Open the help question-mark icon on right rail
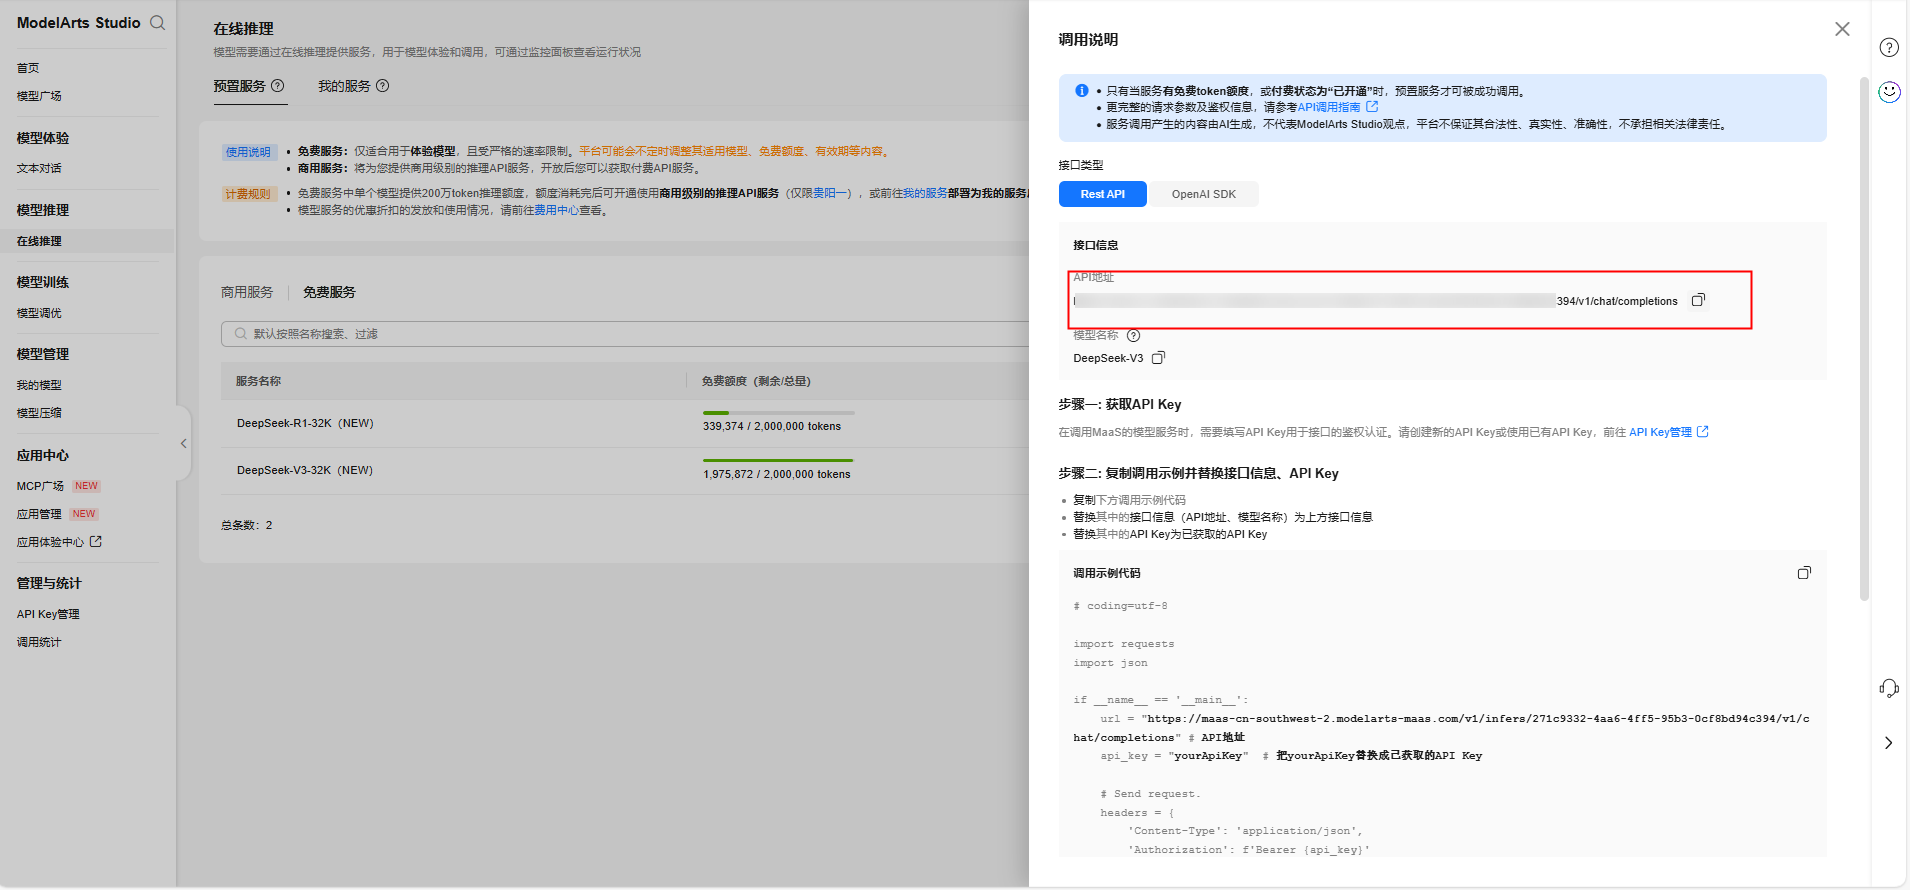The height and width of the screenshot is (890, 1910). pyautogui.click(x=1889, y=47)
